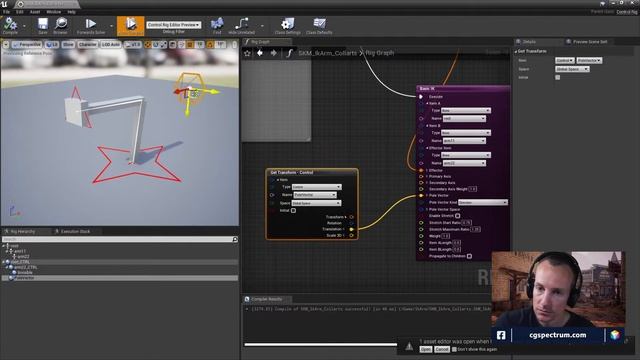Image resolution: width=640 pixels, height=360 pixels.
Task: Click the Scale 3D output pin
Action: click(351, 236)
